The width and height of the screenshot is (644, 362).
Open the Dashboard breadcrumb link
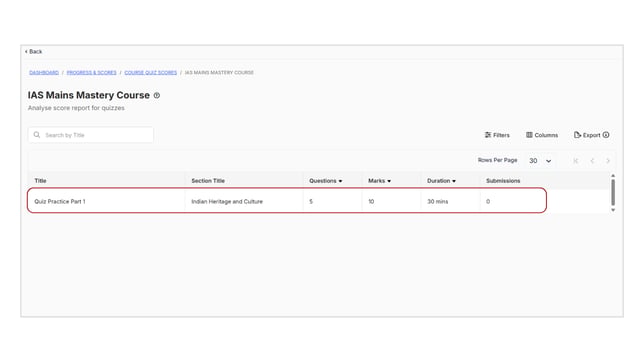coord(44,73)
